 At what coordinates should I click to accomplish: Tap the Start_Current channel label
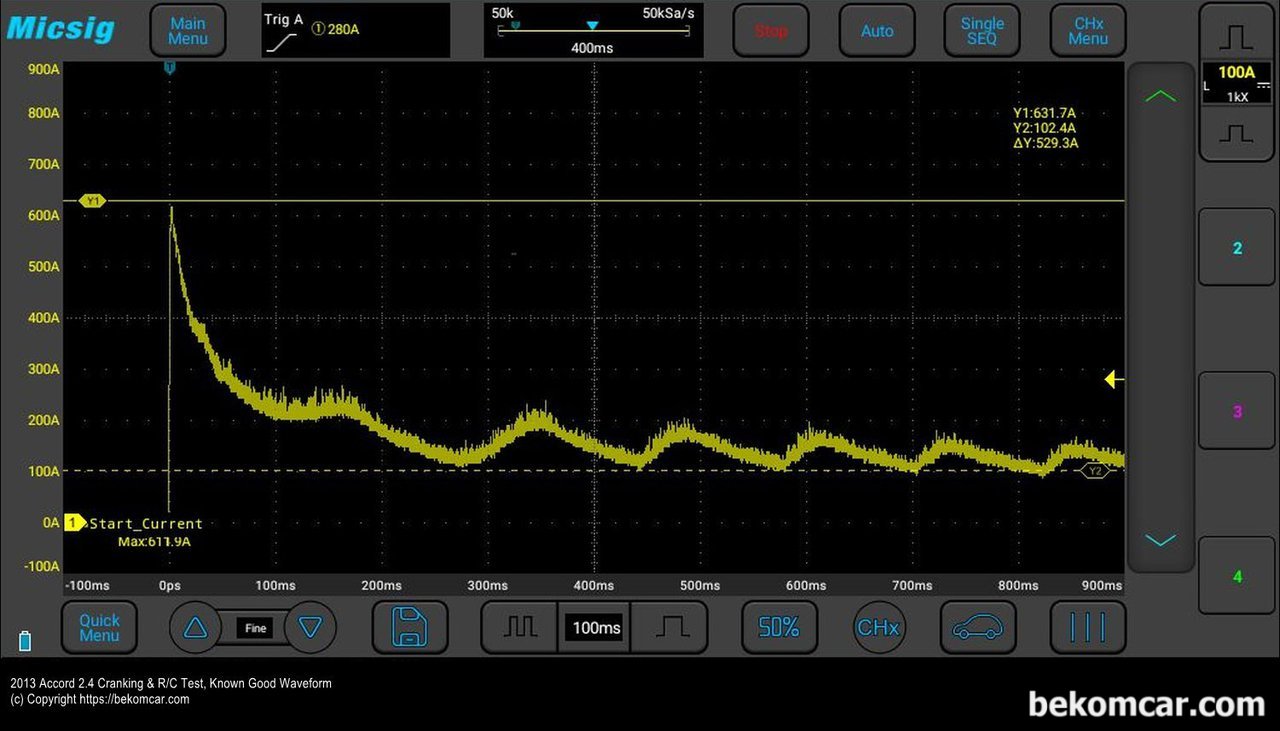(x=146, y=523)
